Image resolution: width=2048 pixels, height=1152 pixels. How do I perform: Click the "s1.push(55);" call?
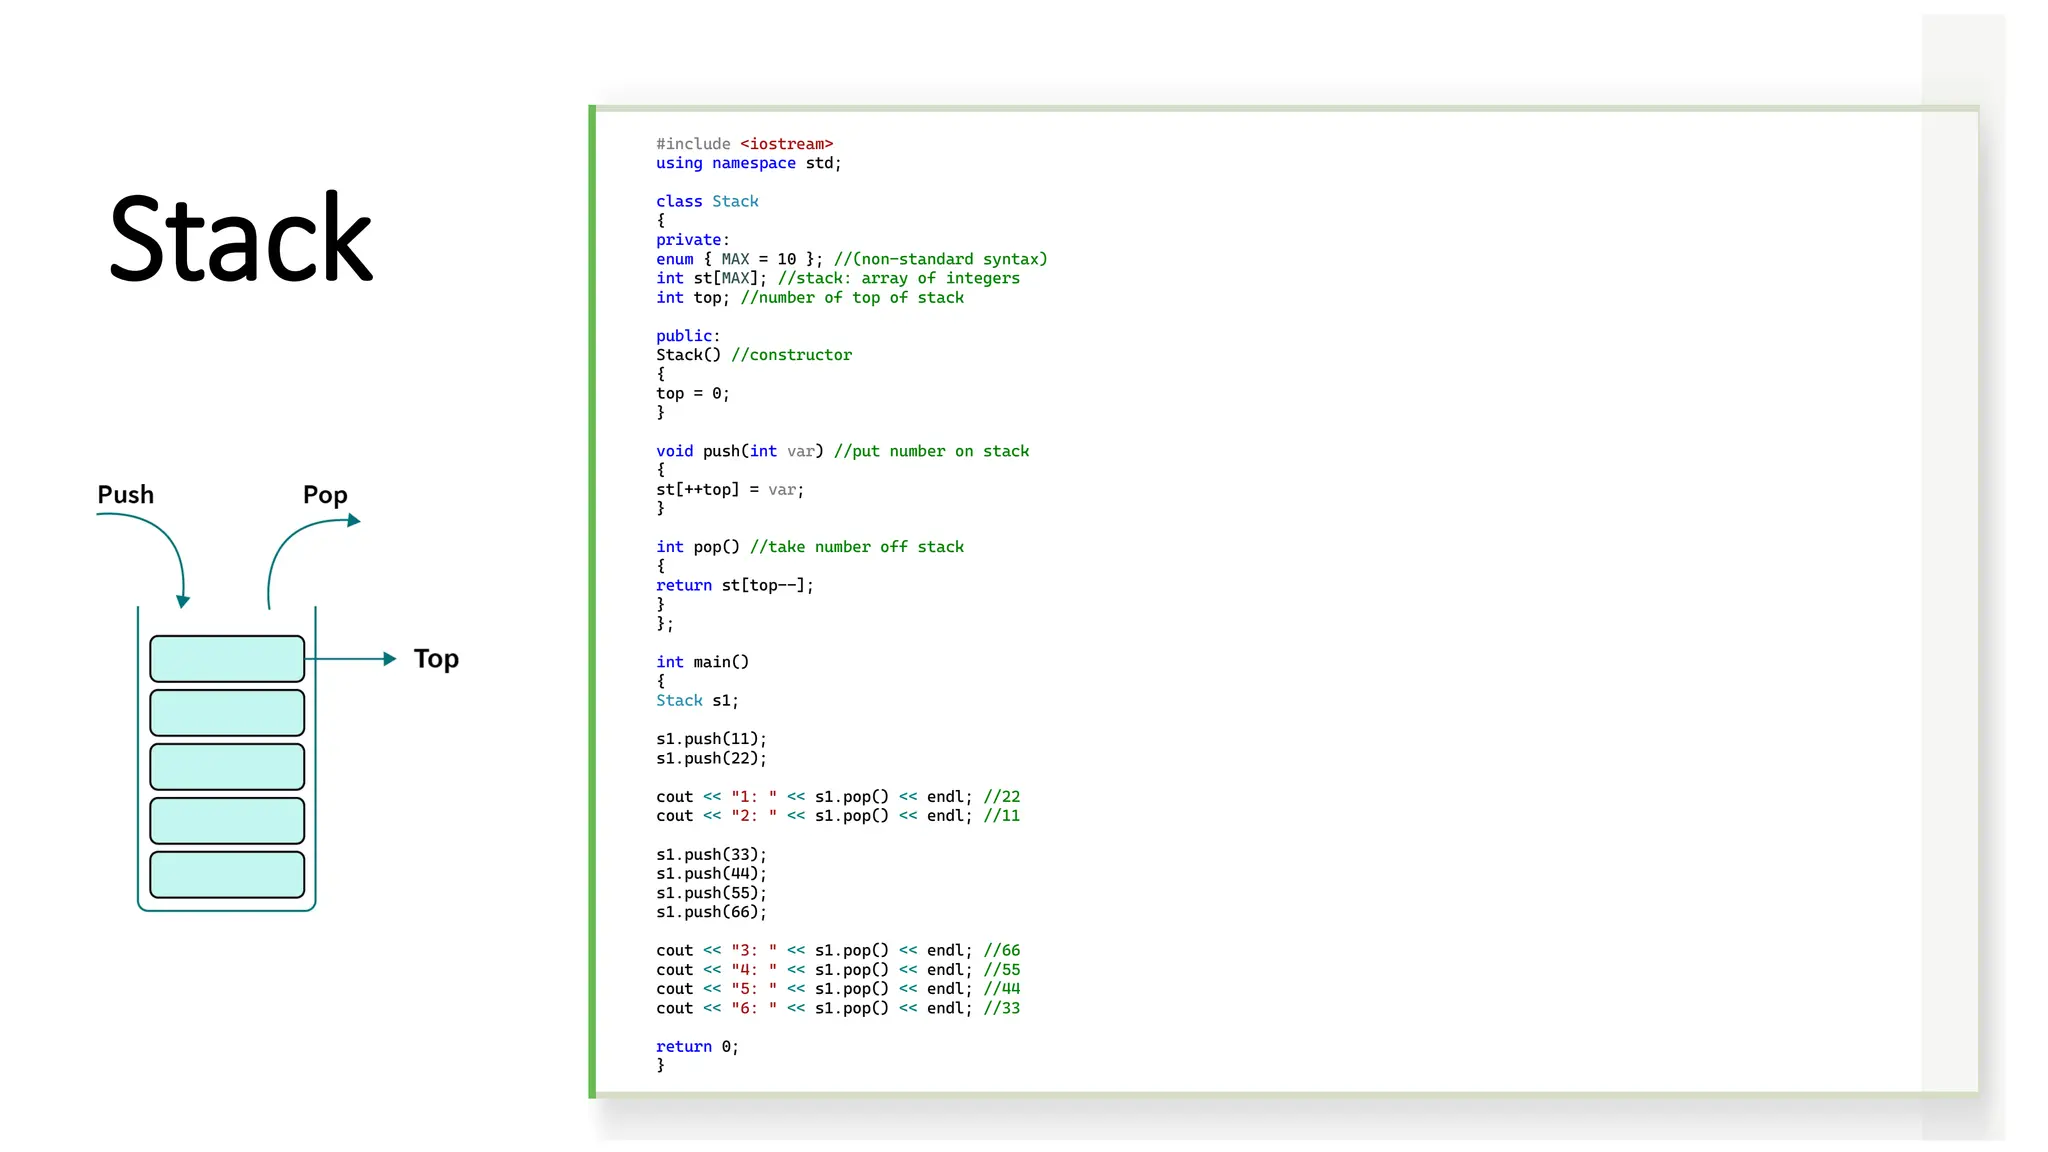point(711,893)
